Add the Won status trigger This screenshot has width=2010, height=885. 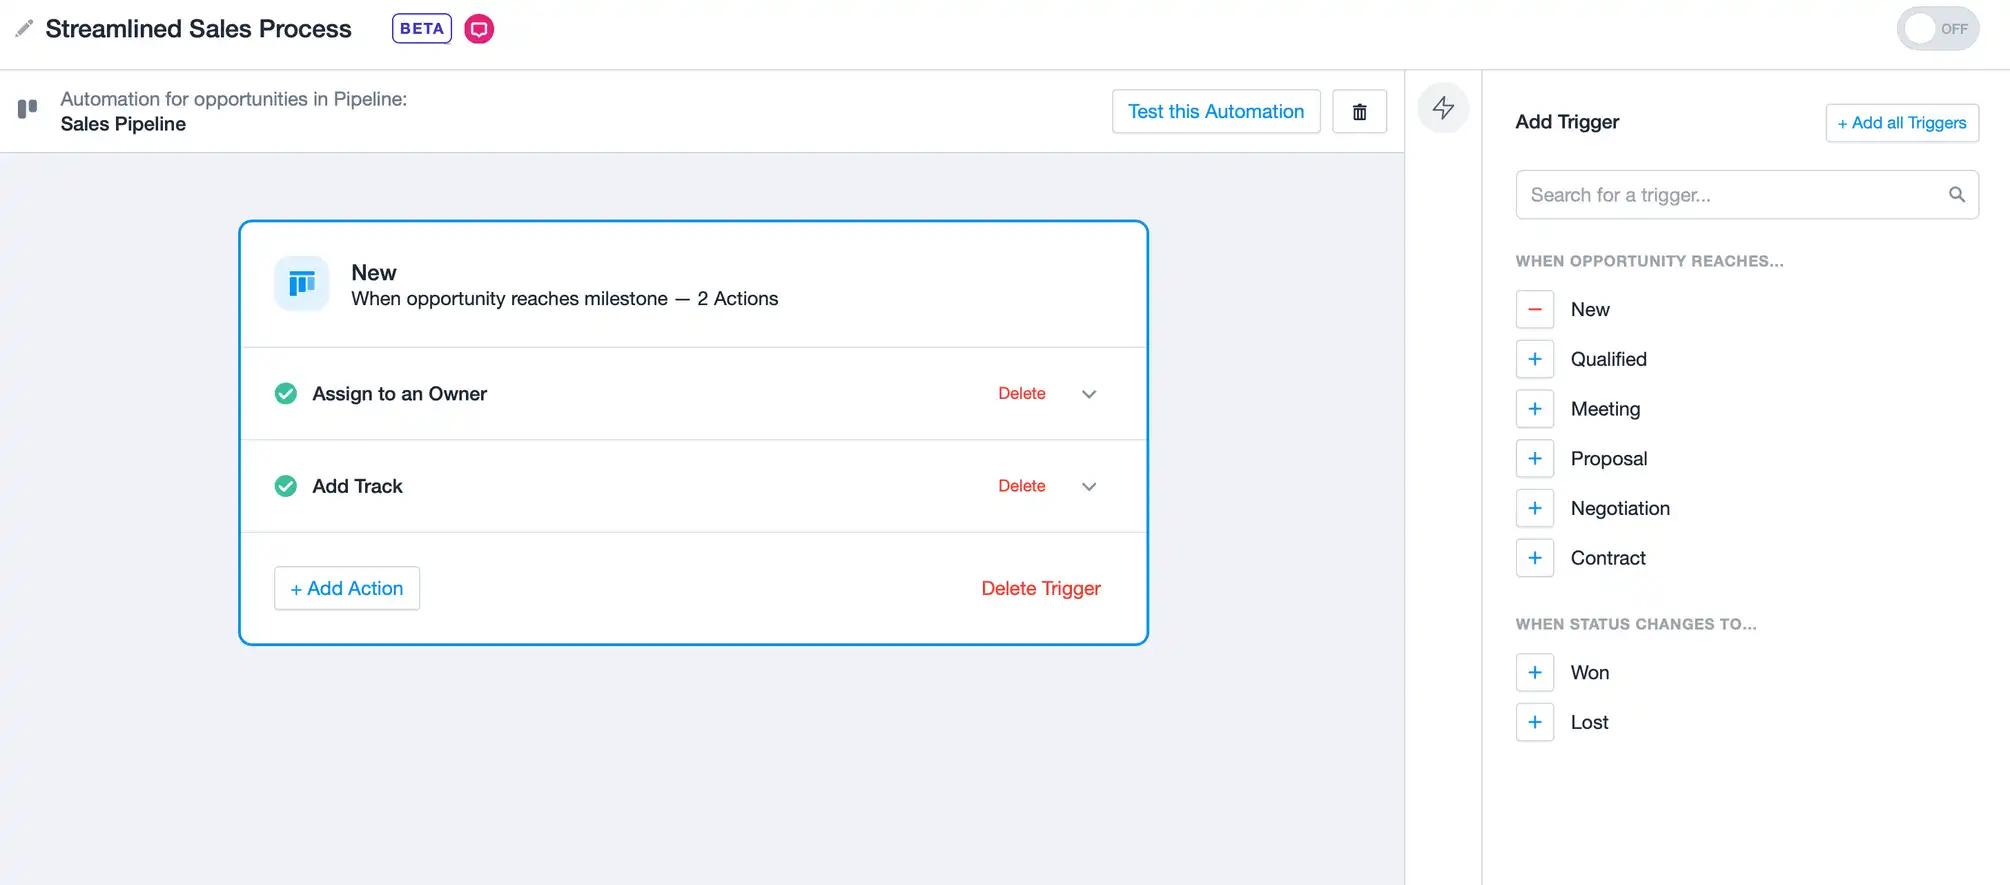(x=1535, y=673)
